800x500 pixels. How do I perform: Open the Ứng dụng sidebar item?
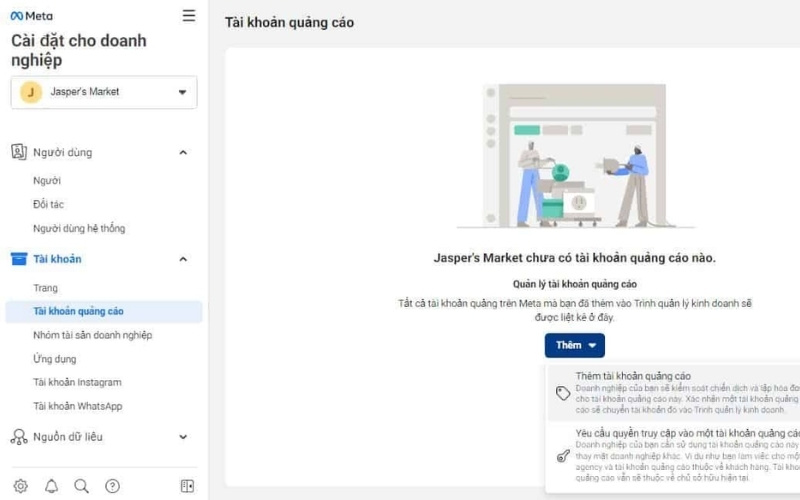[x=55, y=359]
